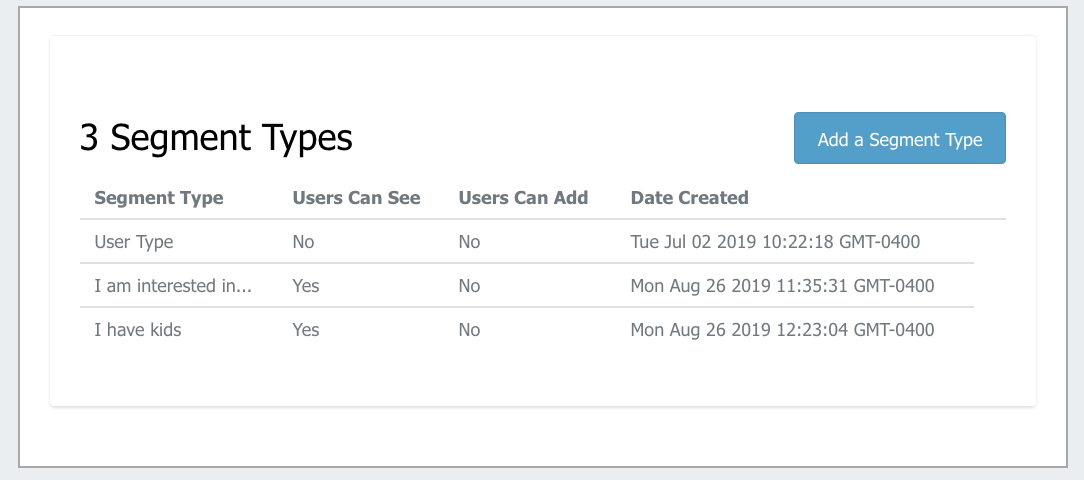Screen dimensions: 1084x480
Task: Open the "I am interested in..." segment type
Action: [173, 286]
